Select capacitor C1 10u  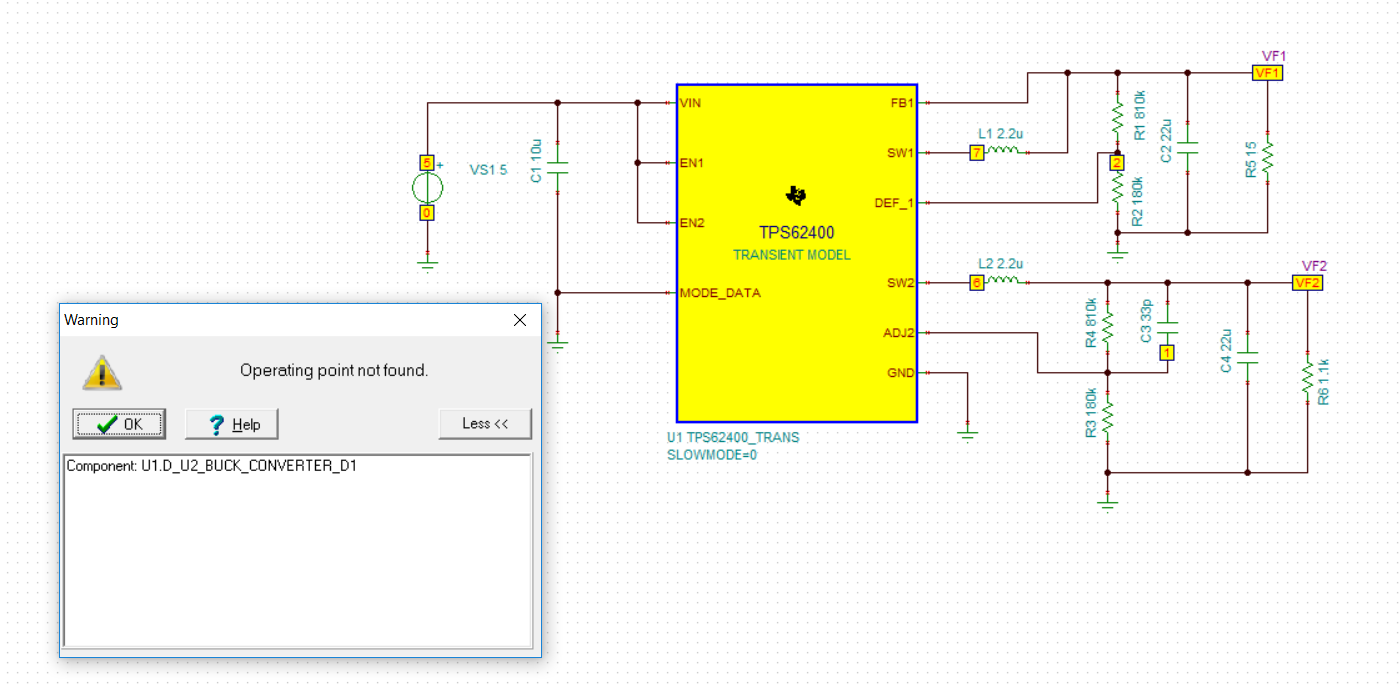coord(557,168)
